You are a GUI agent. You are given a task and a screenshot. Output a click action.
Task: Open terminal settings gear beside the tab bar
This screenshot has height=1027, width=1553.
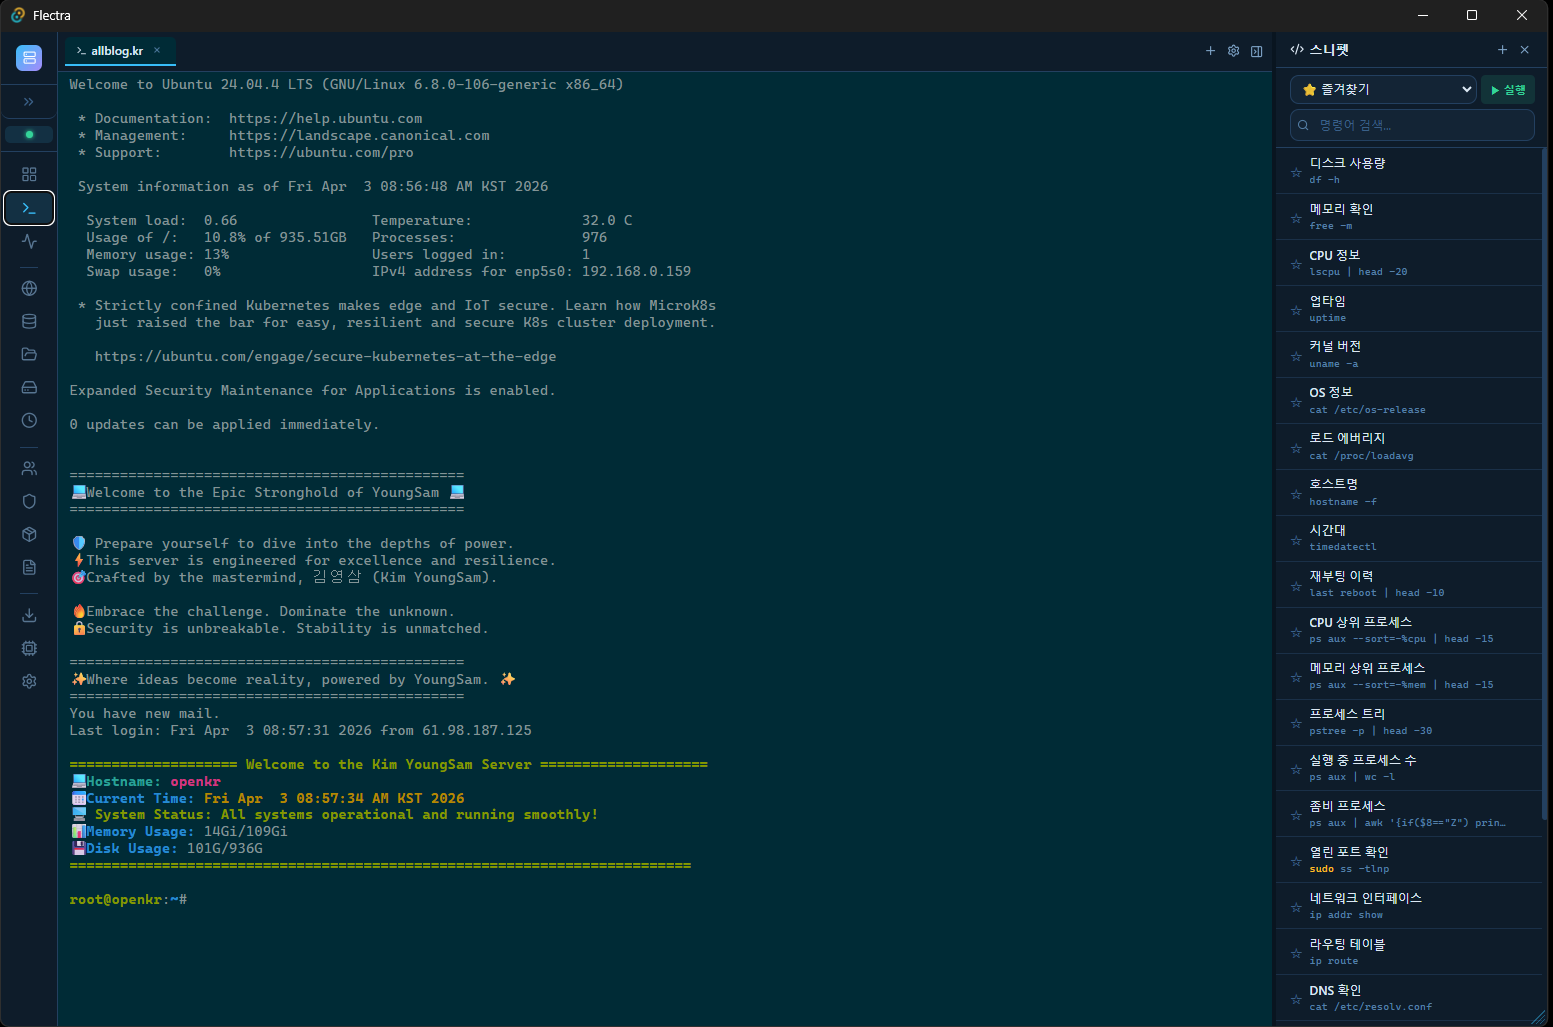1233,51
